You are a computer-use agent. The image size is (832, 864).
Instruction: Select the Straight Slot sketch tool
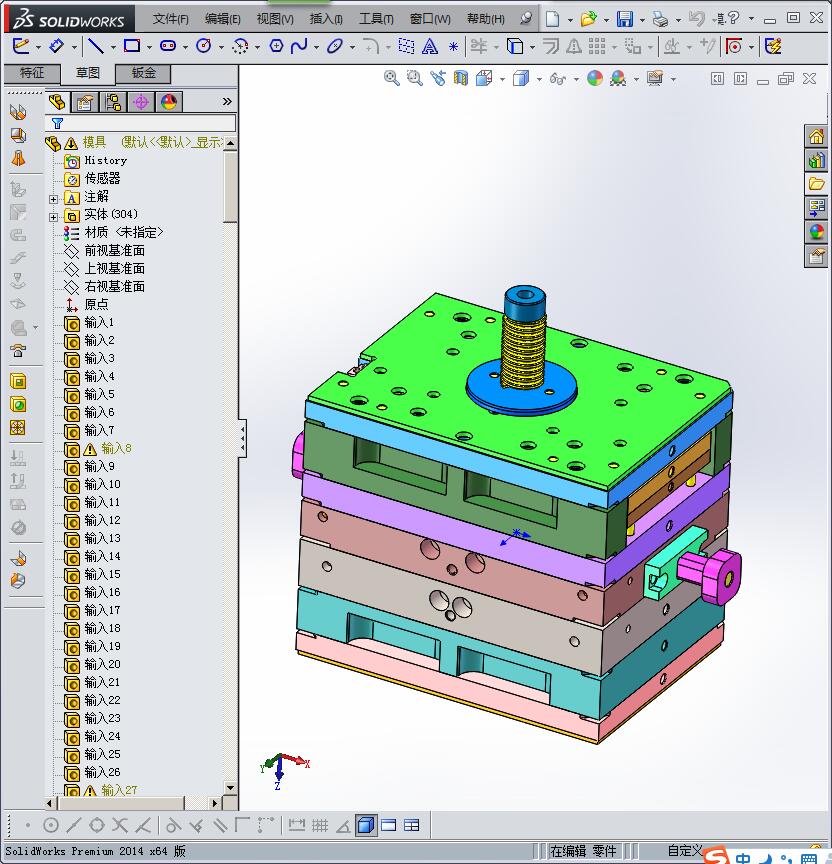pyautogui.click(x=168, y=46)
